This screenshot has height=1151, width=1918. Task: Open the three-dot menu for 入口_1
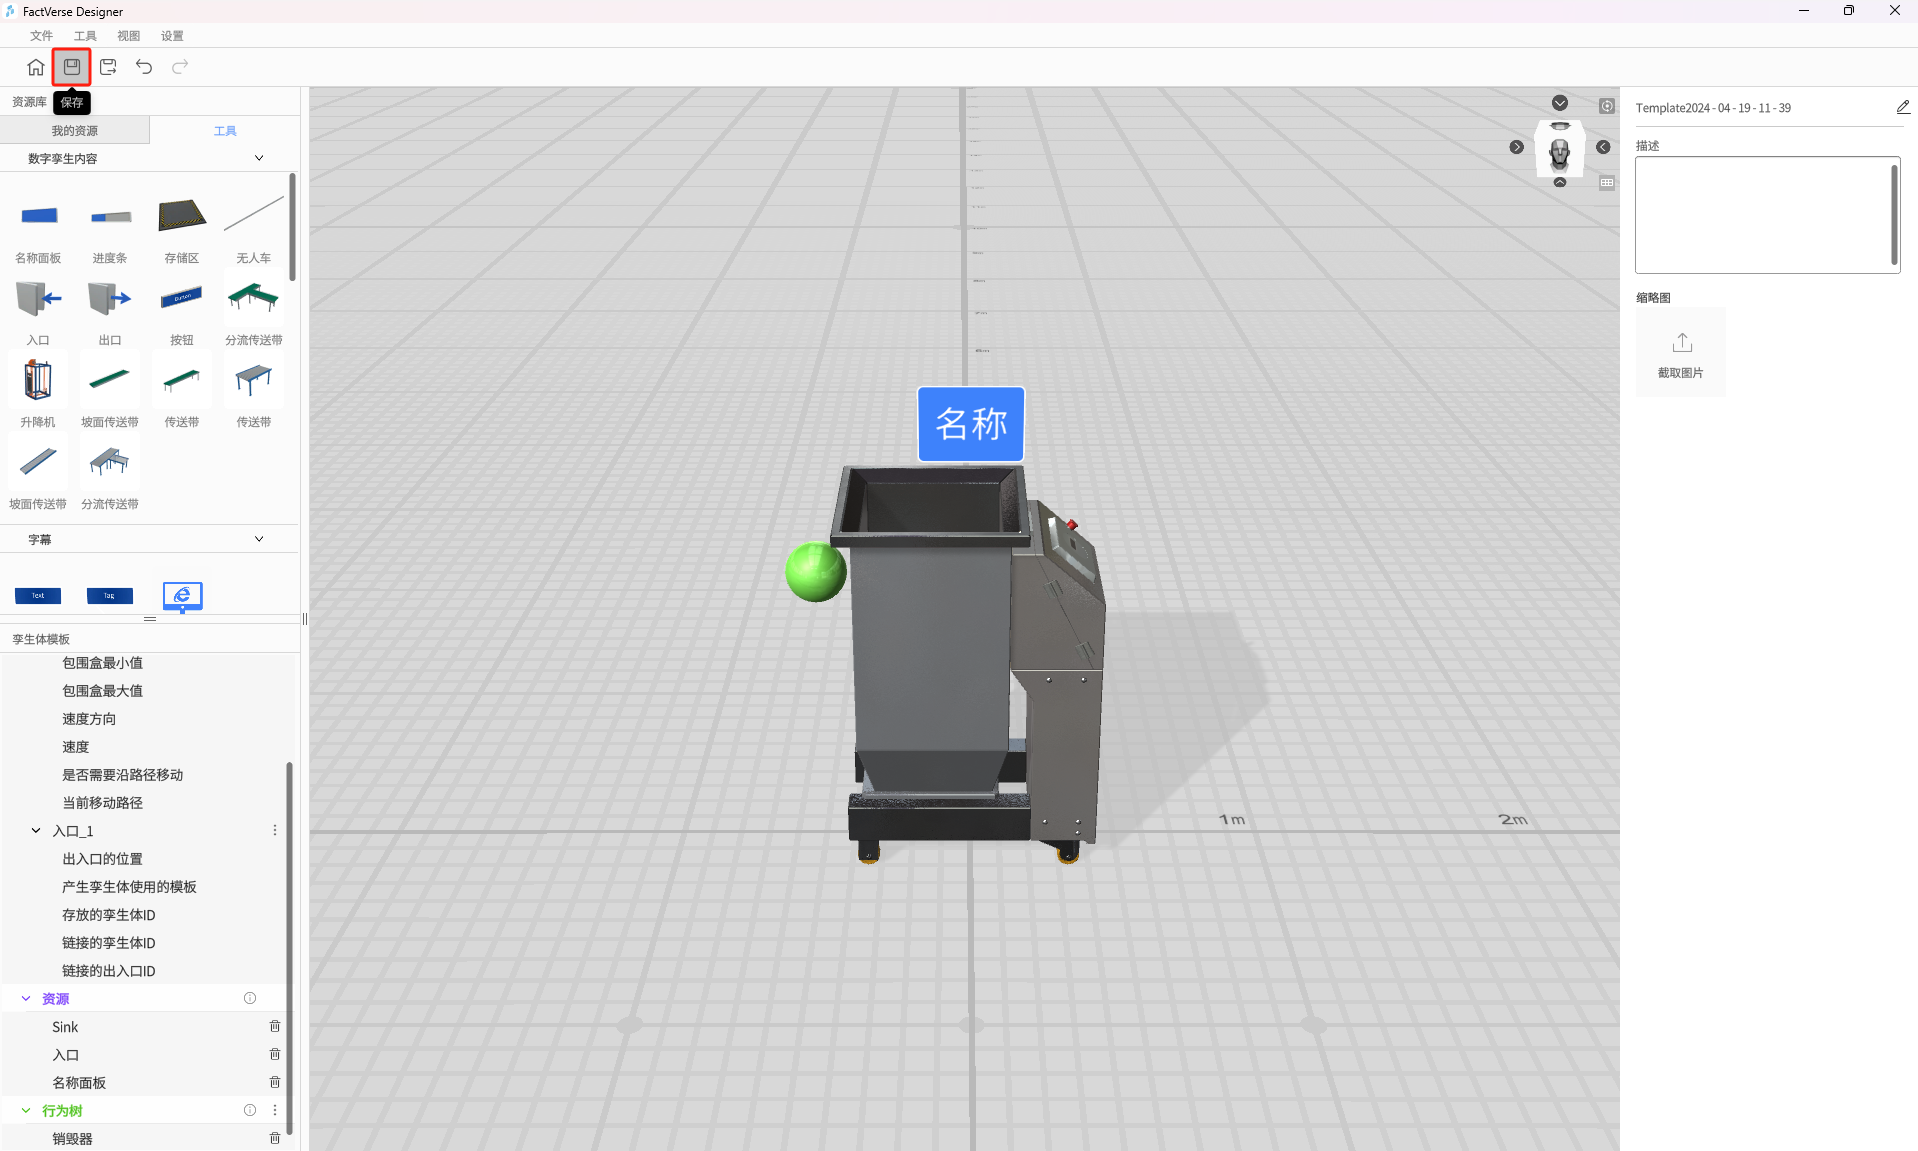(275, 830)
